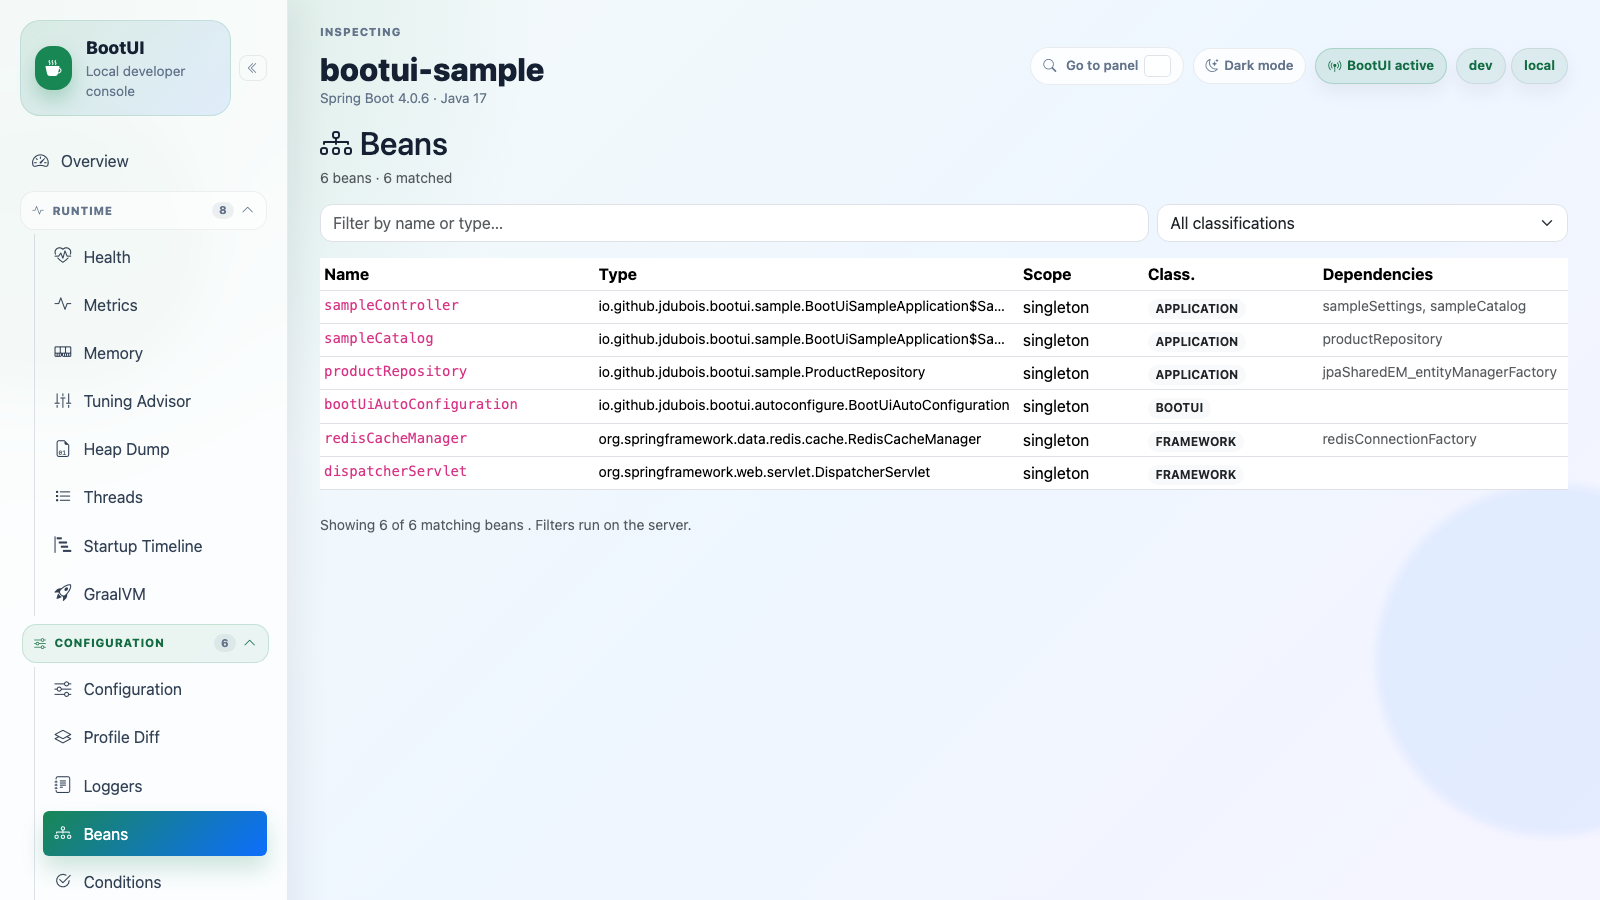Click the sampleController bean name

(391, 305)
